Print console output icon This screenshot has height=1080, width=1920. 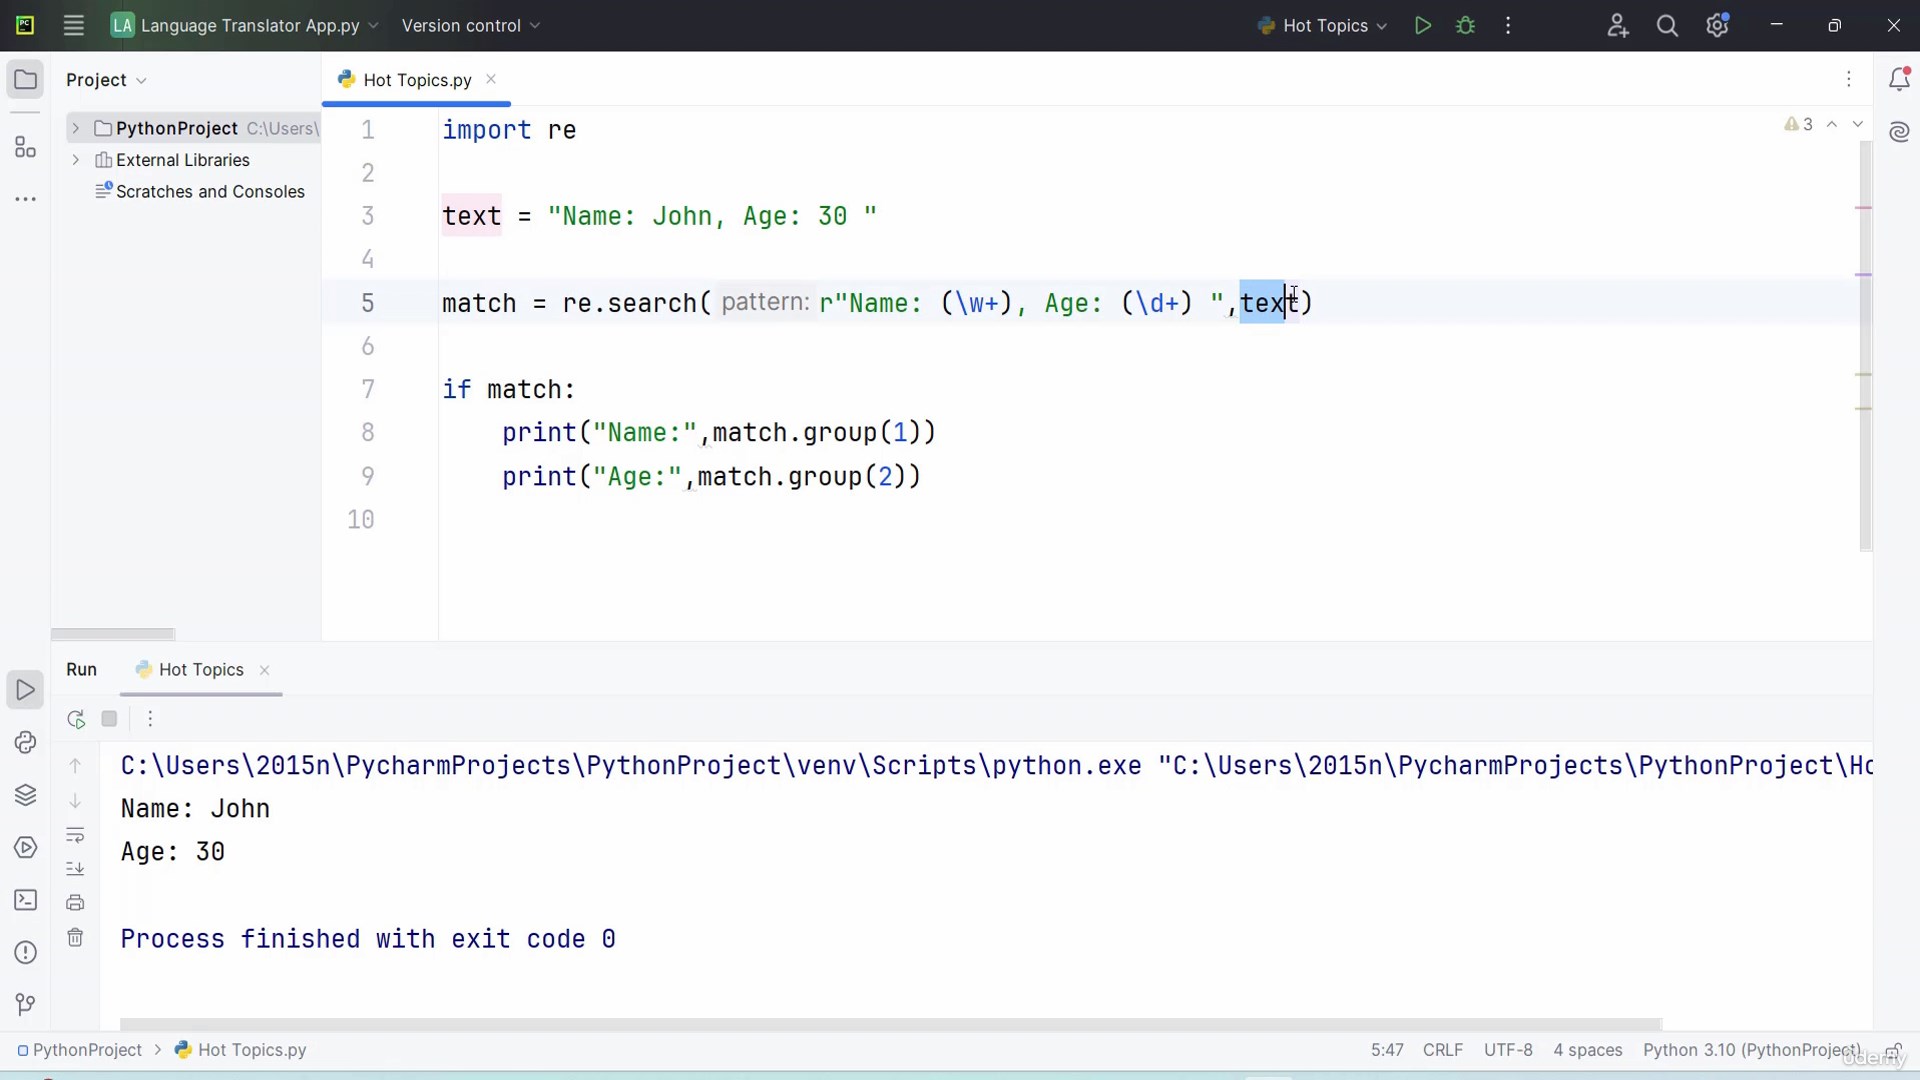(75, 903)
